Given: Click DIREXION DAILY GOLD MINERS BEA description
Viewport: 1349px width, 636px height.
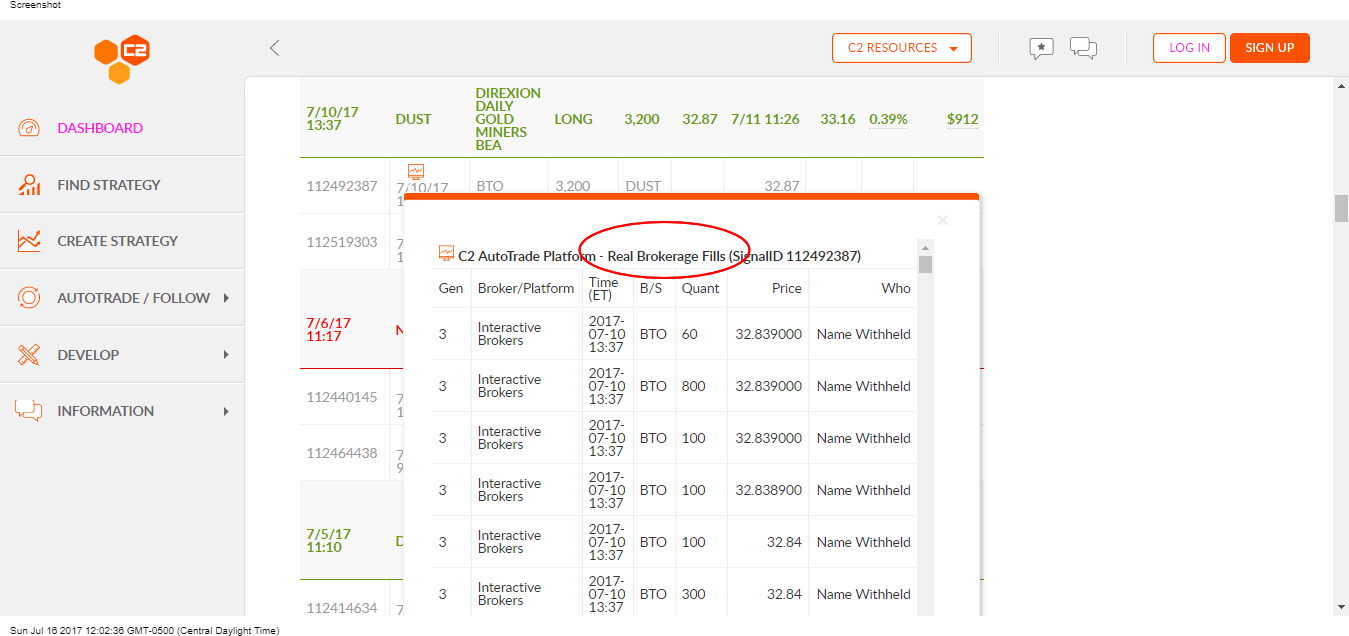Looking at the screenshot, I should pyautogui.click(x=508, y=119).
